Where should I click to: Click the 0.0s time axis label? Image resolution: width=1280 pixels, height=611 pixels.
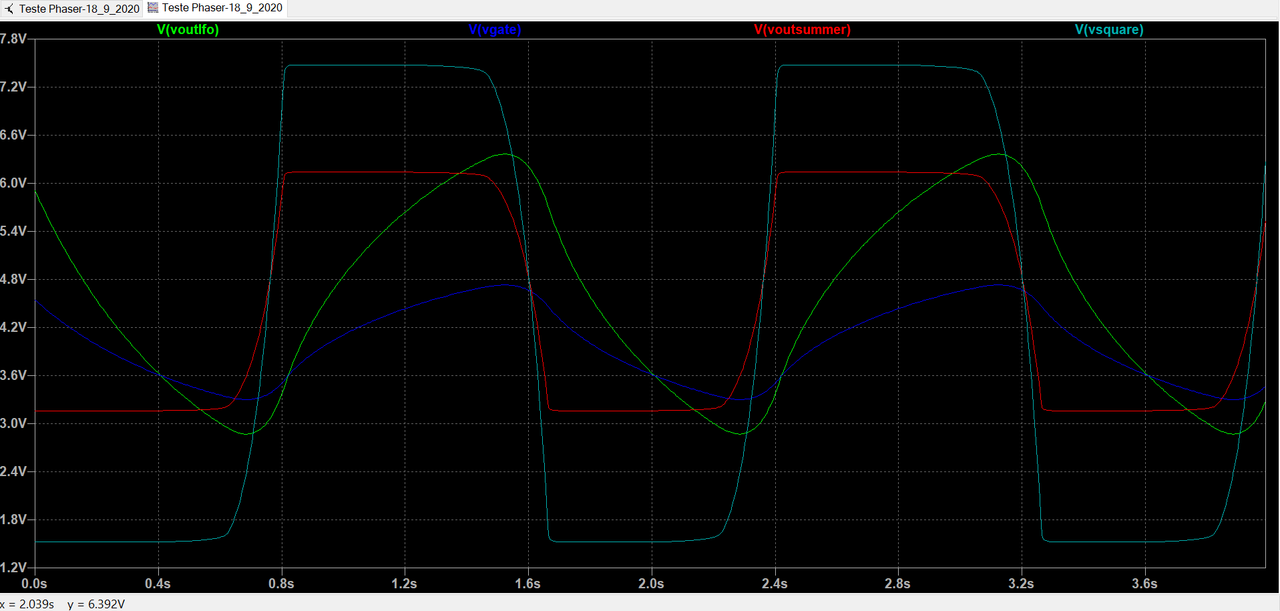34,583
